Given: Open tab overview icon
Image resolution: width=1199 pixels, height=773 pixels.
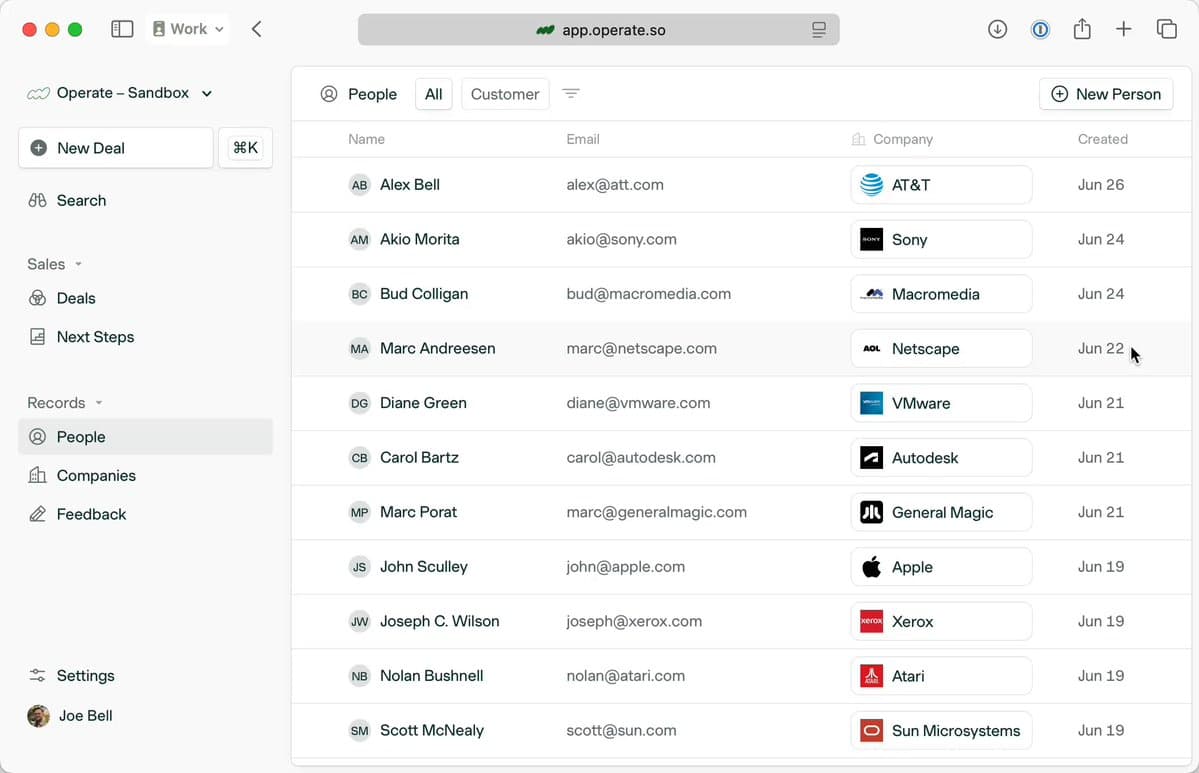Looking at the screenshot, I should pyautogui.click(x=1166, y=29).
